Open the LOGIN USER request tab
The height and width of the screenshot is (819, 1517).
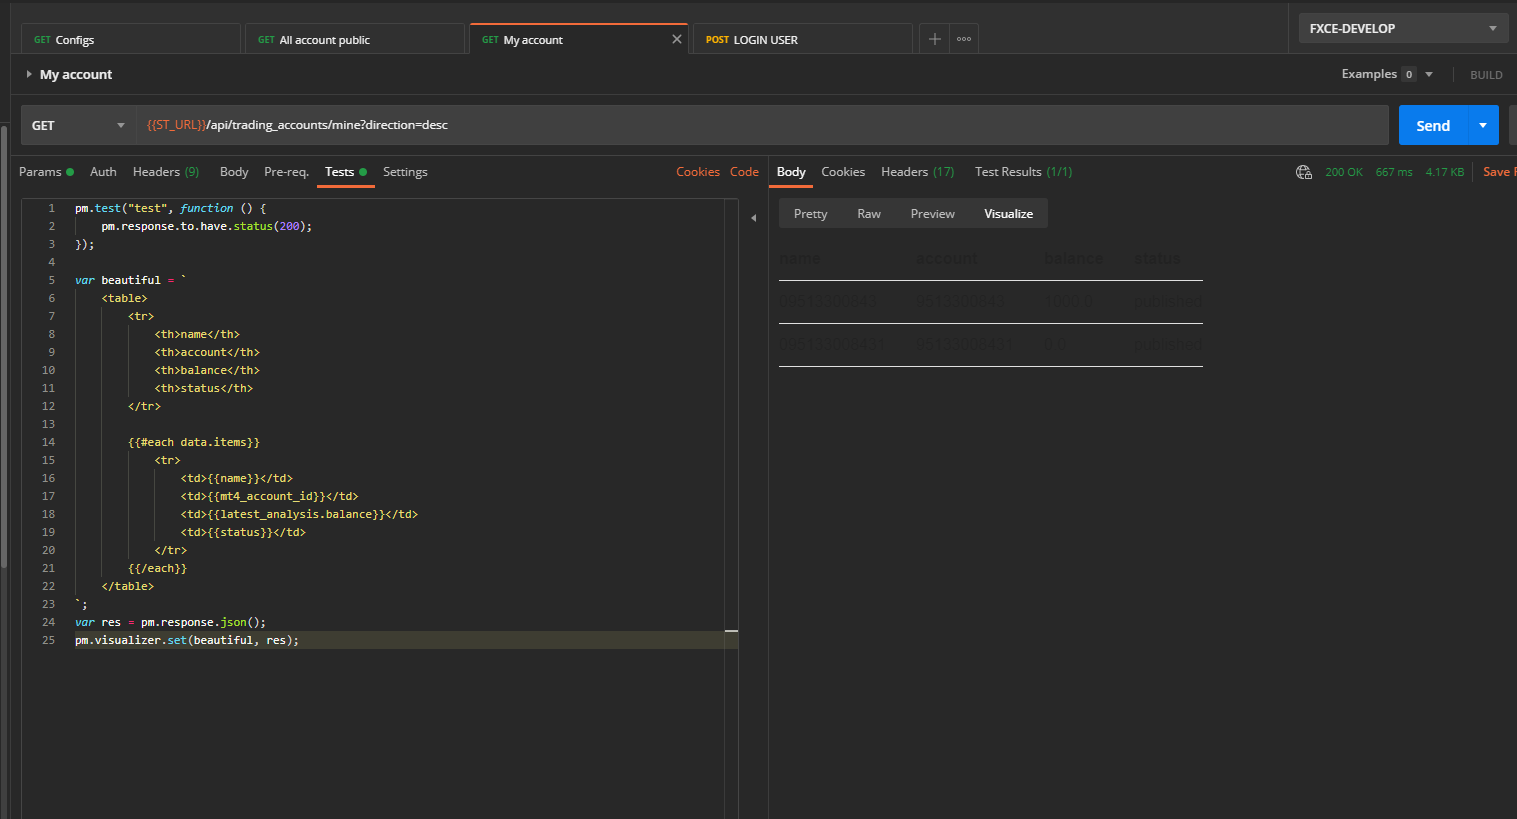click(802, 39)
